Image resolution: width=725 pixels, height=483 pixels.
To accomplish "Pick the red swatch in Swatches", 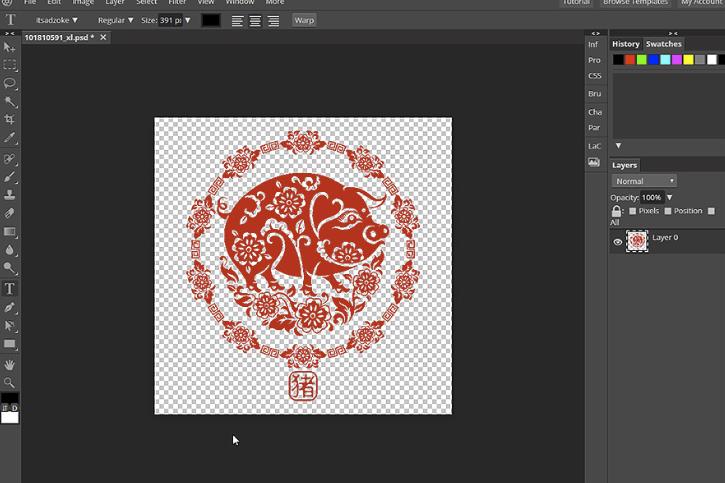I will 630,60.
